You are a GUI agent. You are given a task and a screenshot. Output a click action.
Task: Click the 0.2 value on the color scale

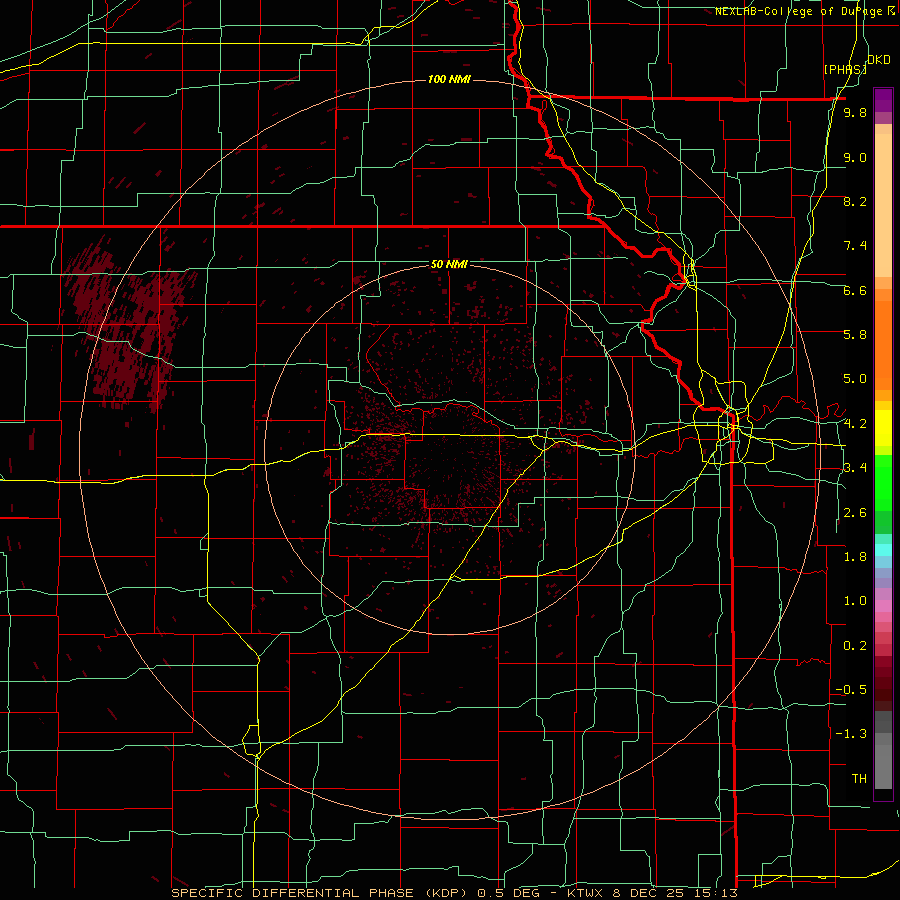pos(855,646)
